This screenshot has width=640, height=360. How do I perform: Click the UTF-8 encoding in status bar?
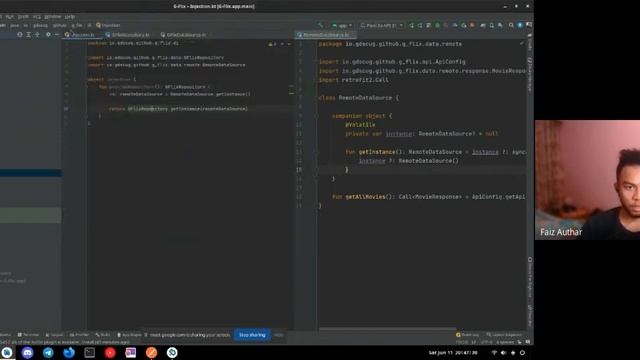click(x=487, y=342)
